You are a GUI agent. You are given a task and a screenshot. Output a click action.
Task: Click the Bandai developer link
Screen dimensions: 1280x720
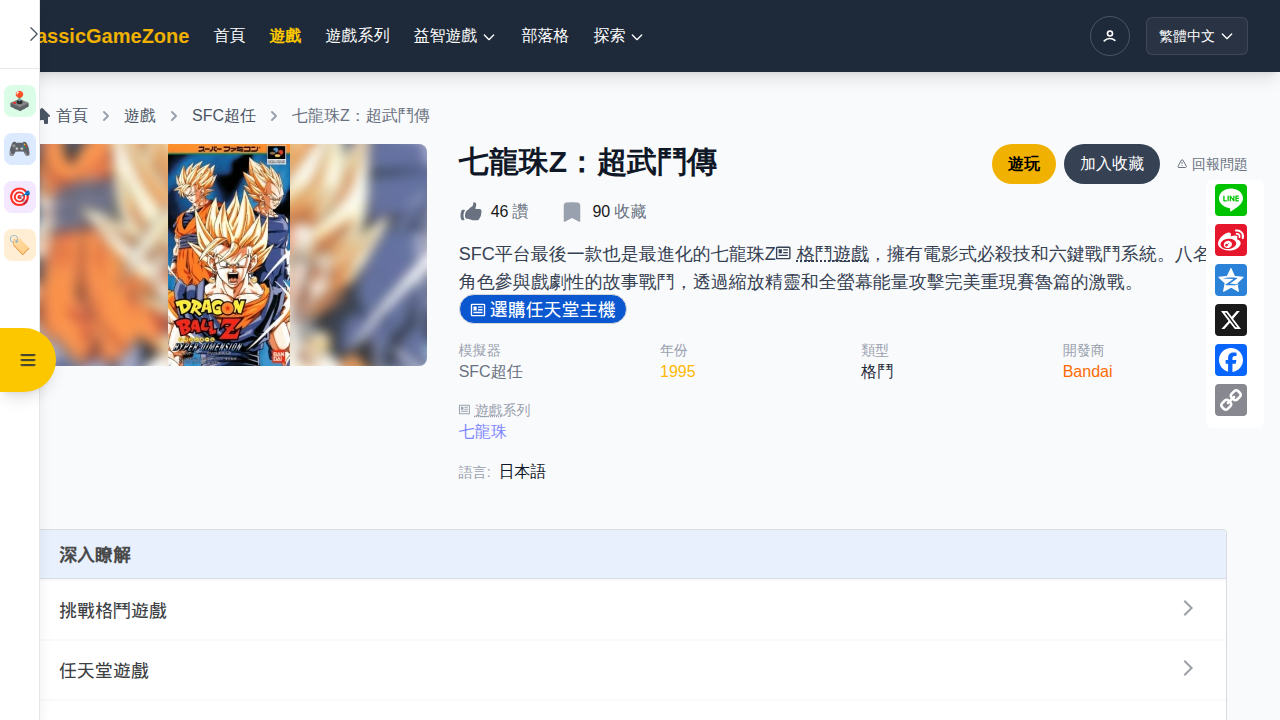[1087, 372]
